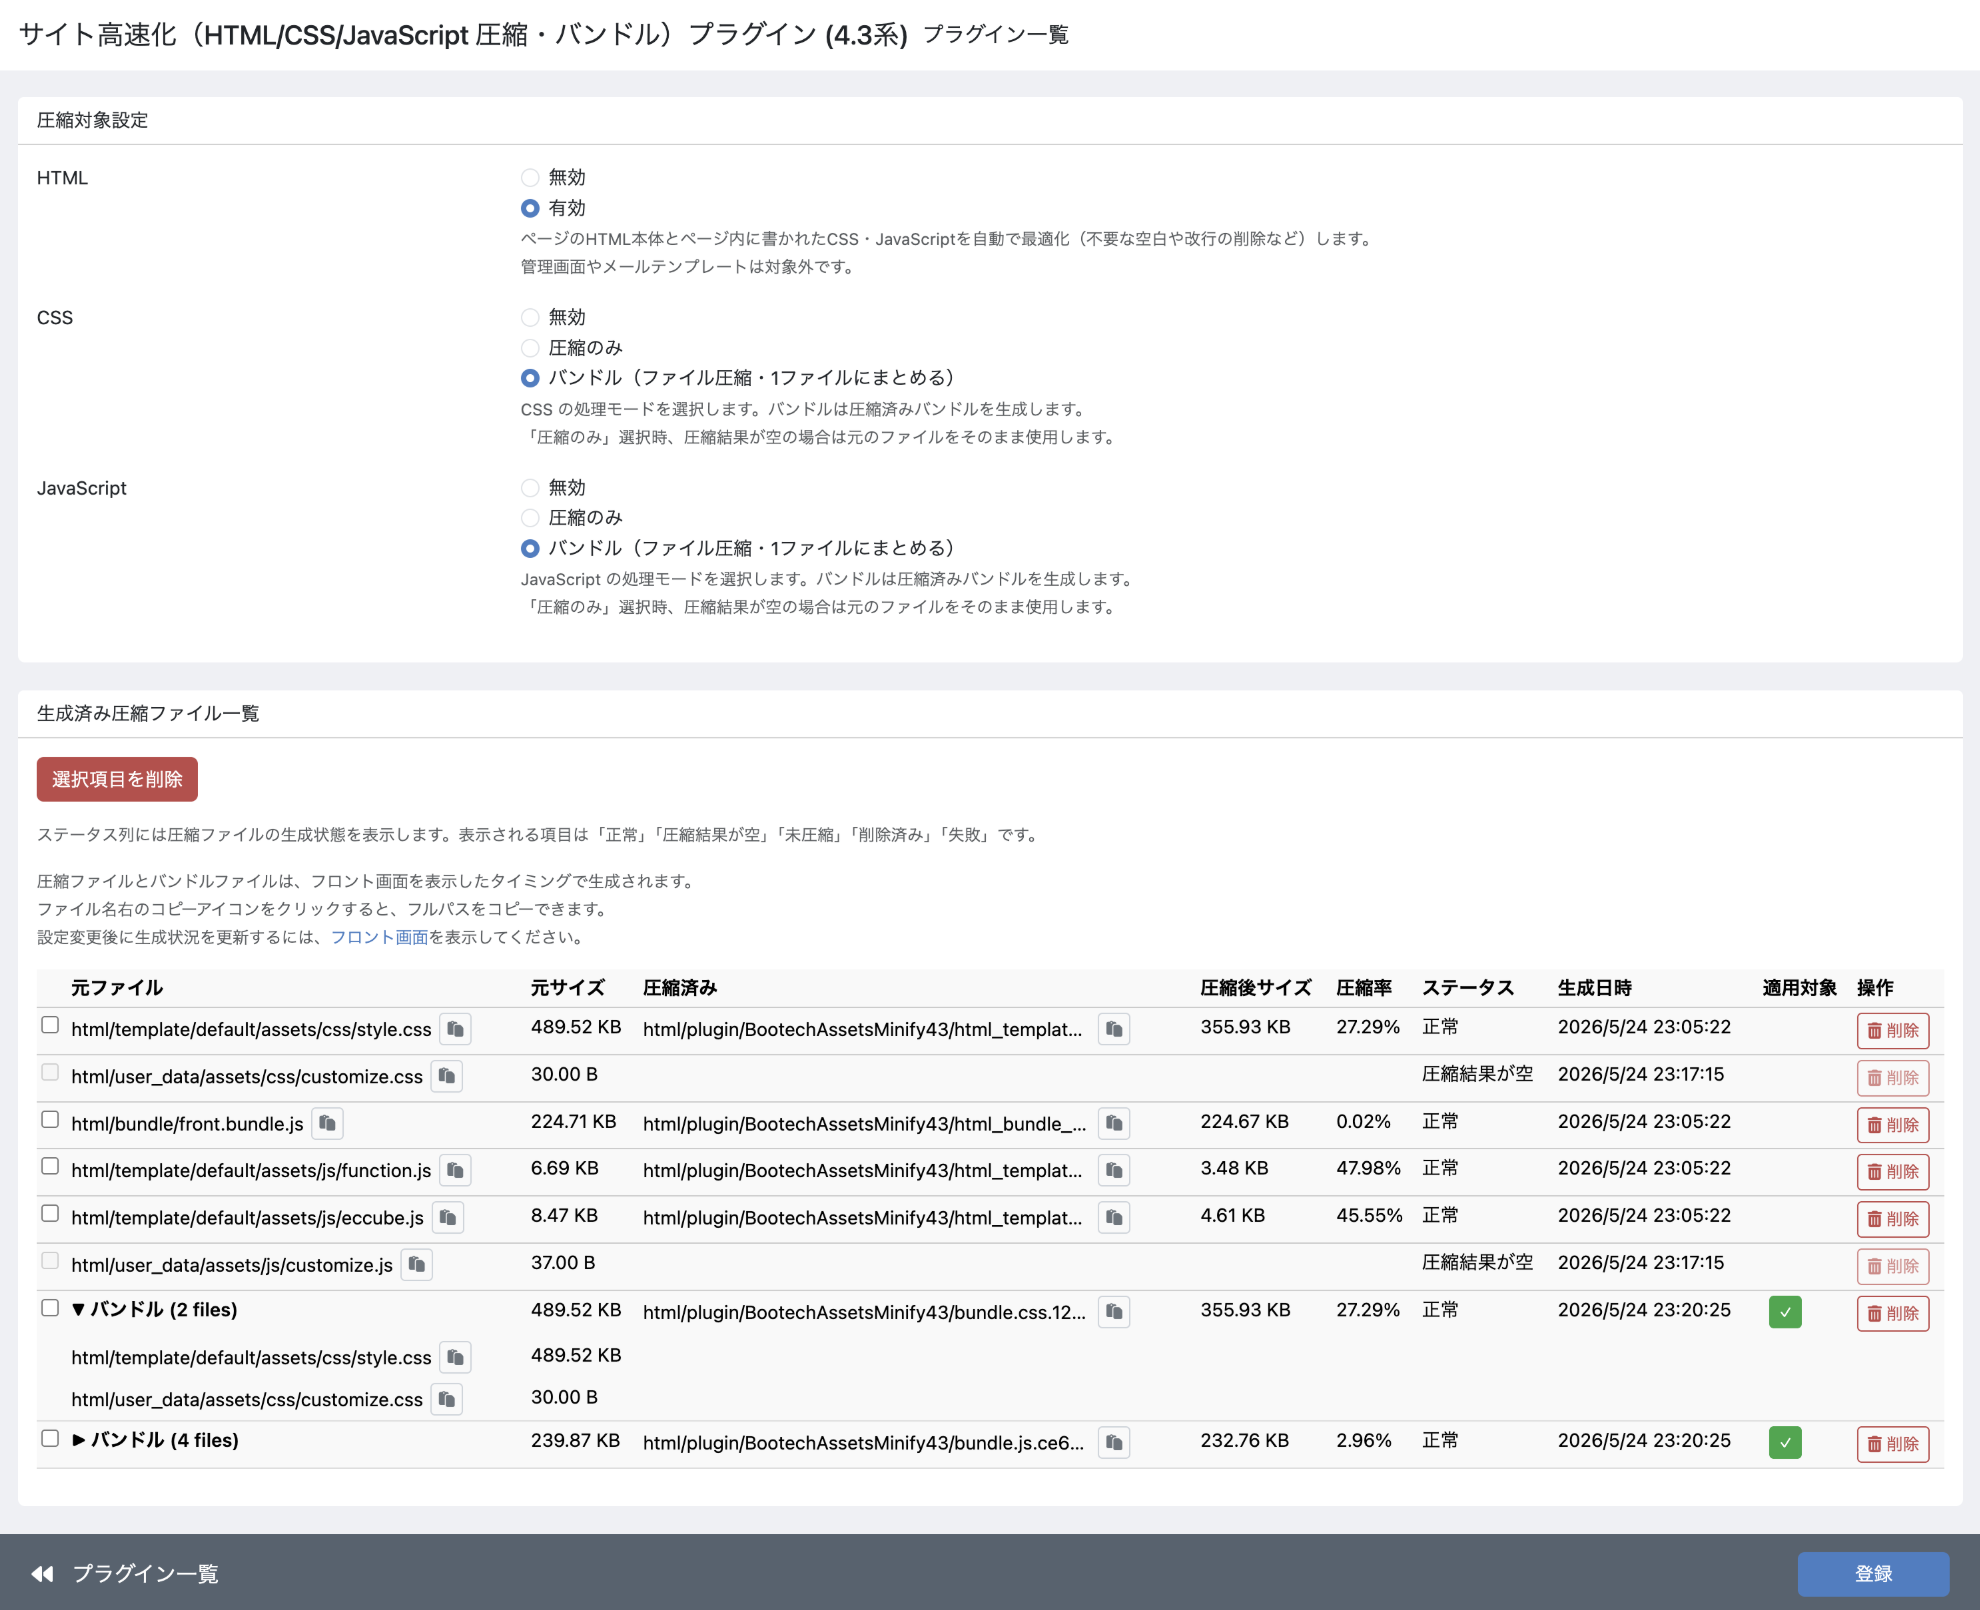Copy compressed path in eccube.js row
Screen dimensions: 1980x1610
point(1114,1217)
